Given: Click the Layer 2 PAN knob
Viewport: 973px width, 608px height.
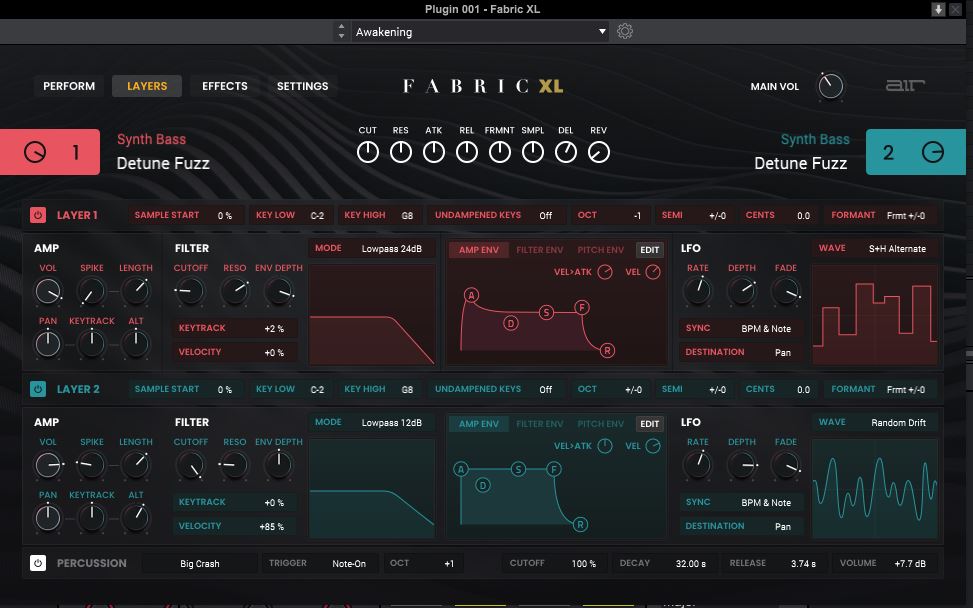Looking at the screenshot, I should [x=48, y=518].
